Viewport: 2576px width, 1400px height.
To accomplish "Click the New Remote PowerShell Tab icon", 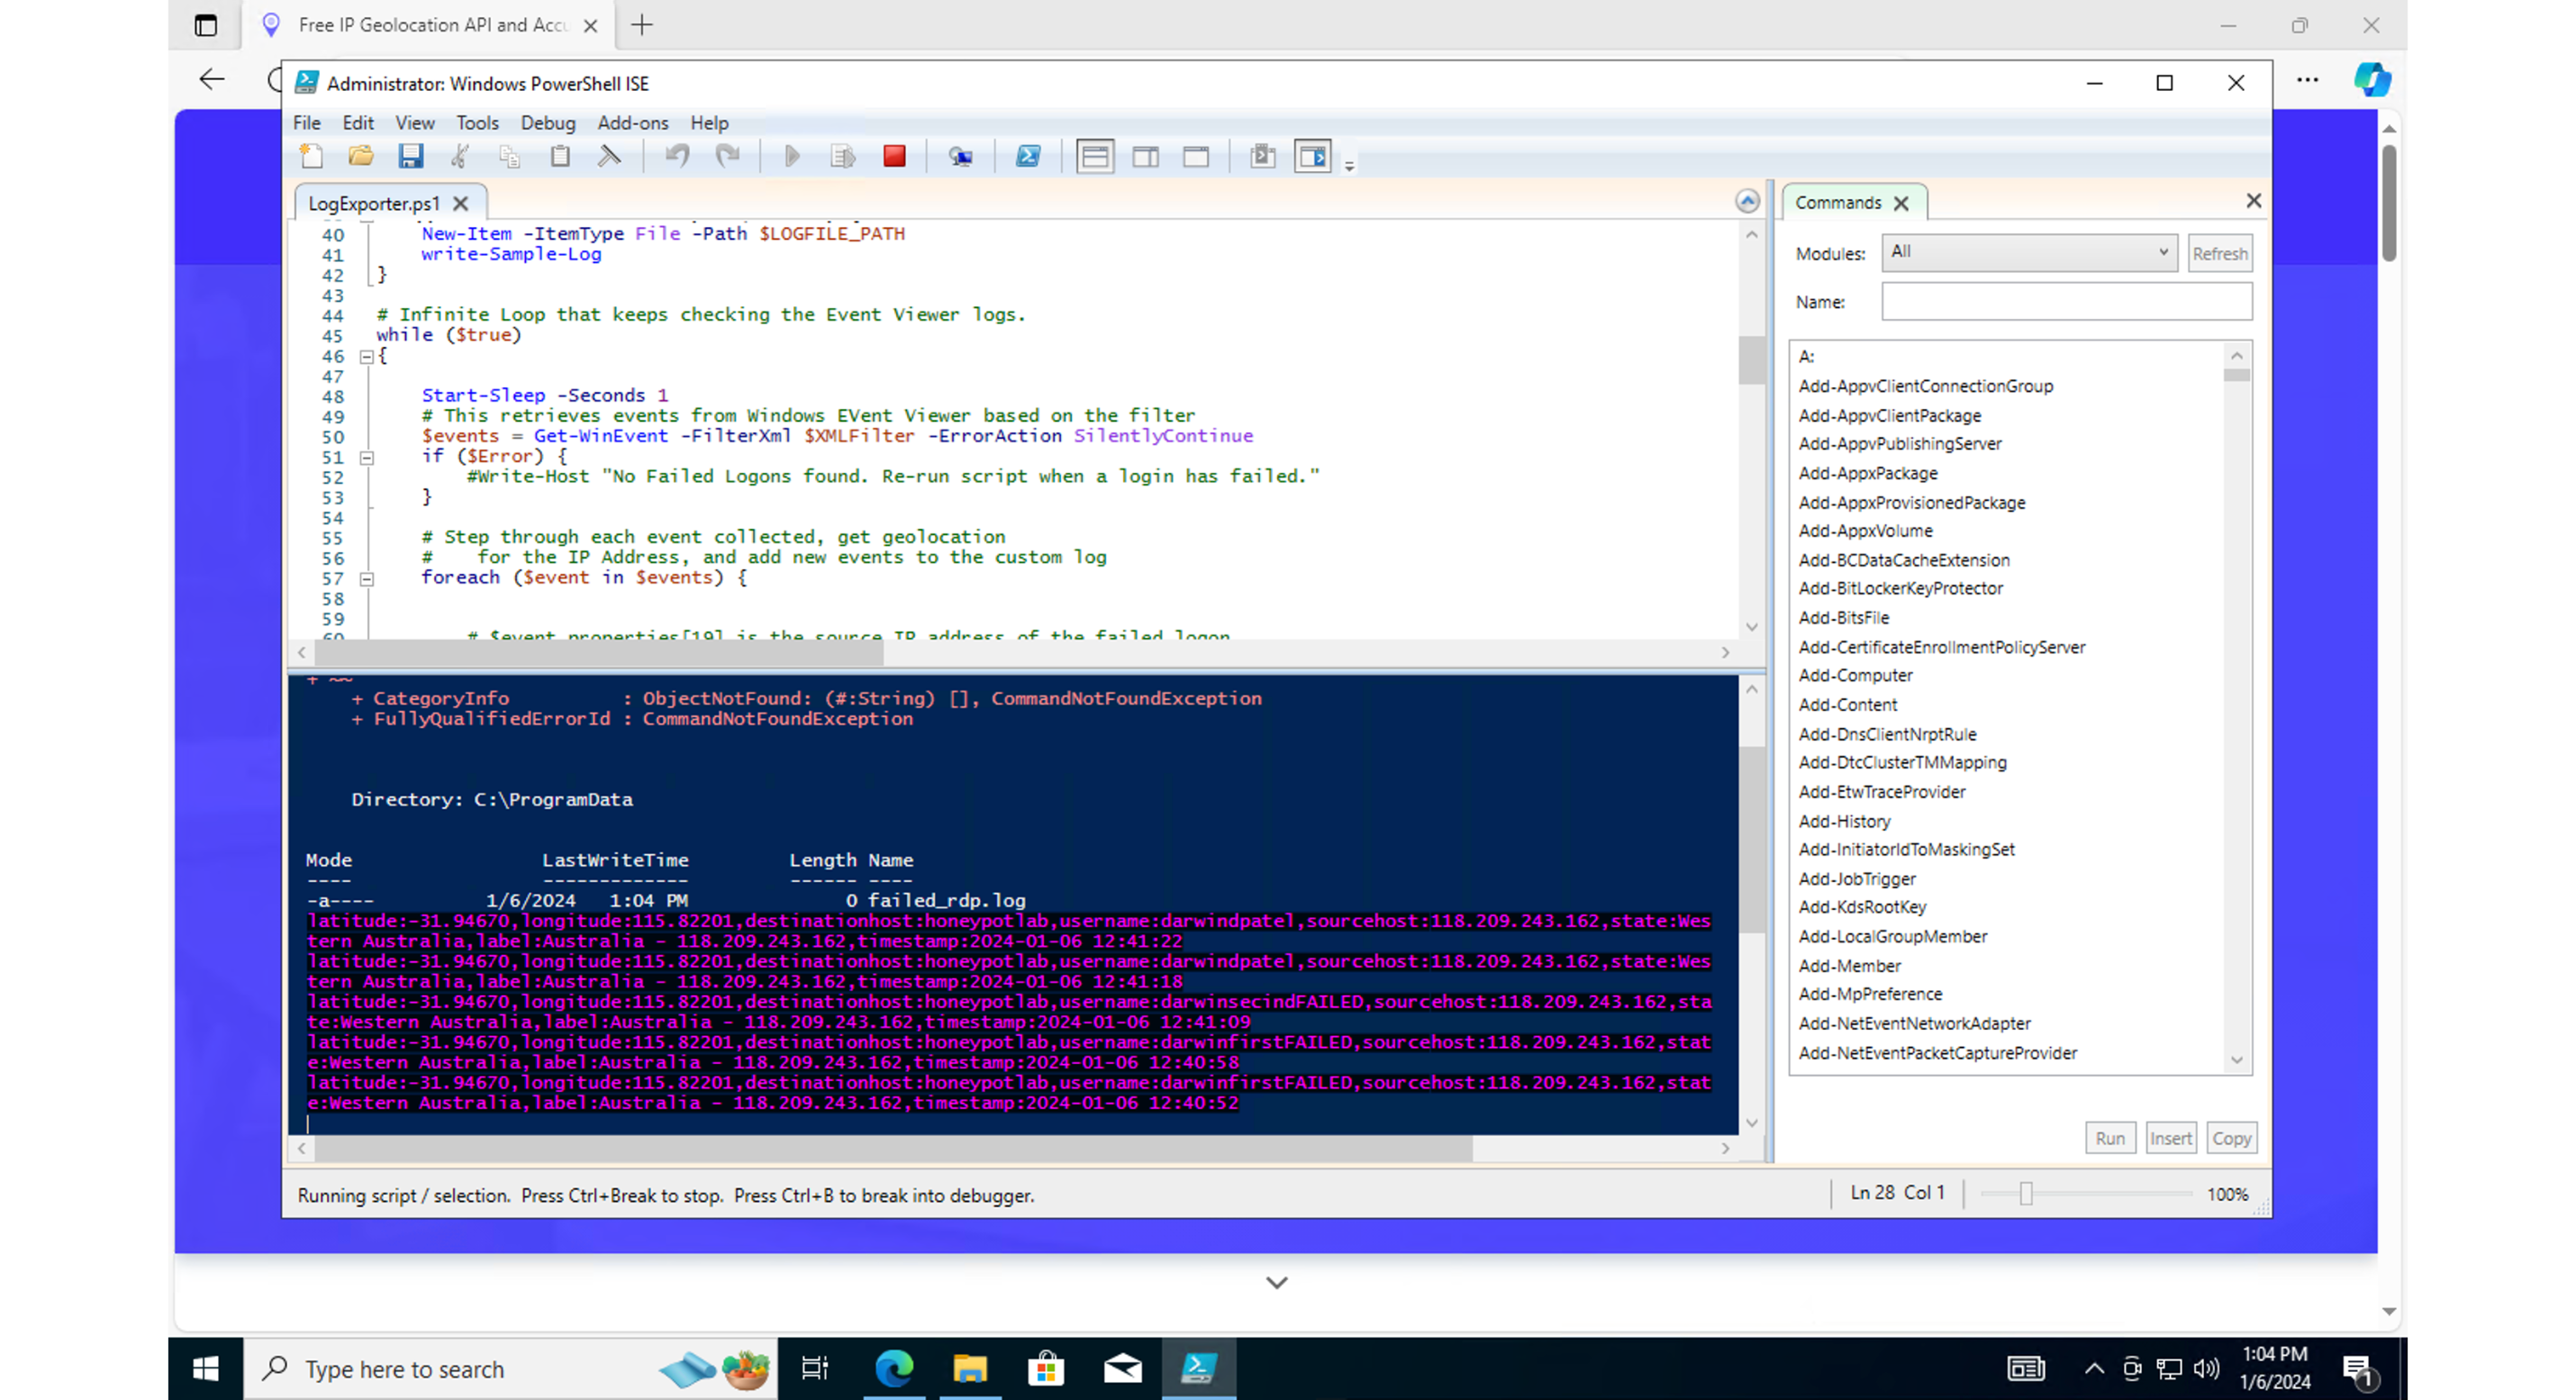I will 960,156.
